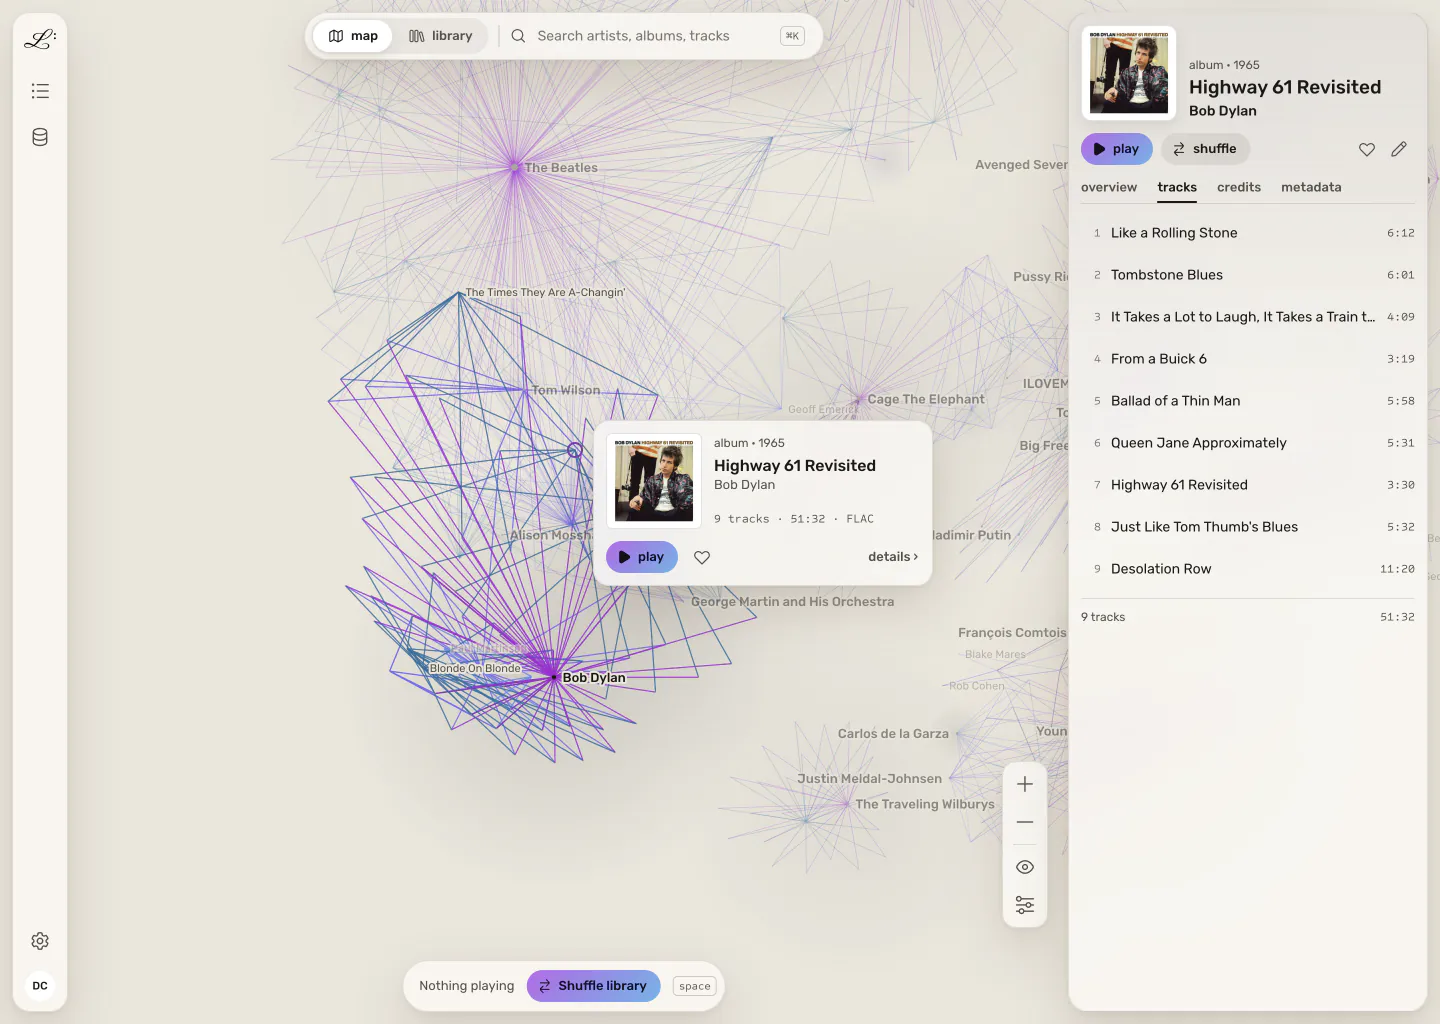Click the album cover in the side panel
The width and height of the screenshot is (1440, 1024).
coord(1129,73)
